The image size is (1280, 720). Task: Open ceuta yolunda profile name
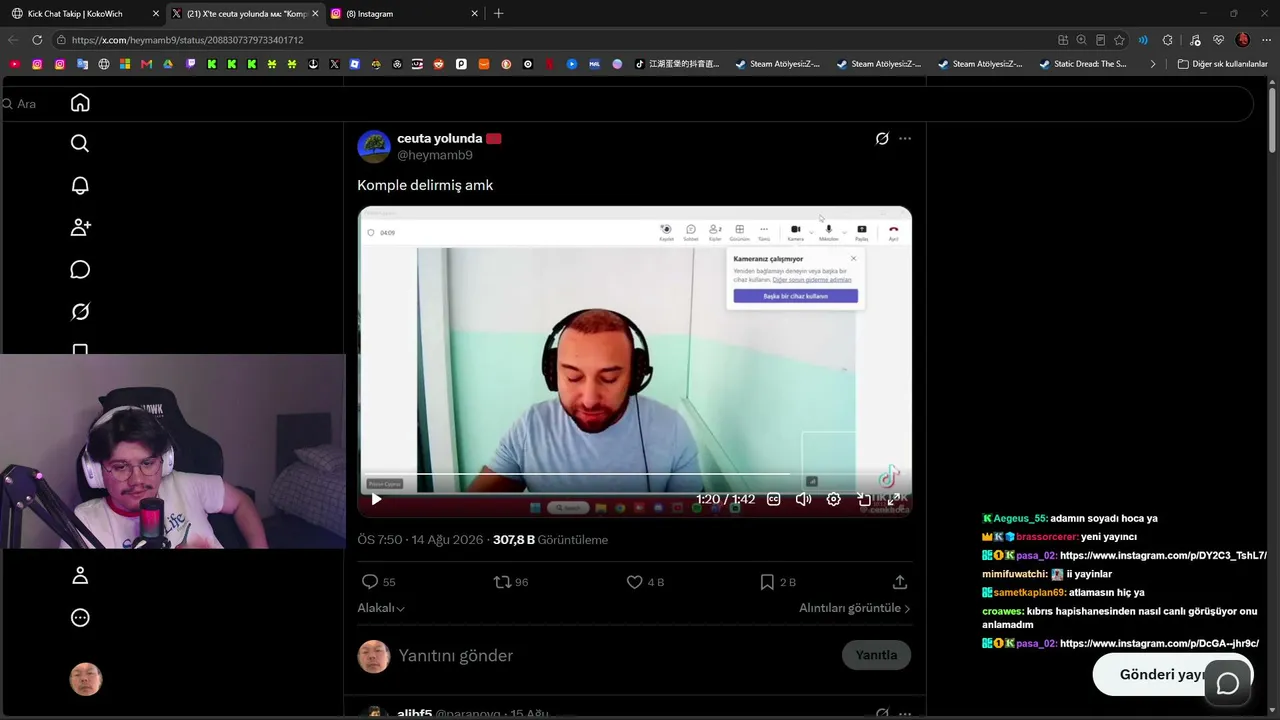coord(440,138)
